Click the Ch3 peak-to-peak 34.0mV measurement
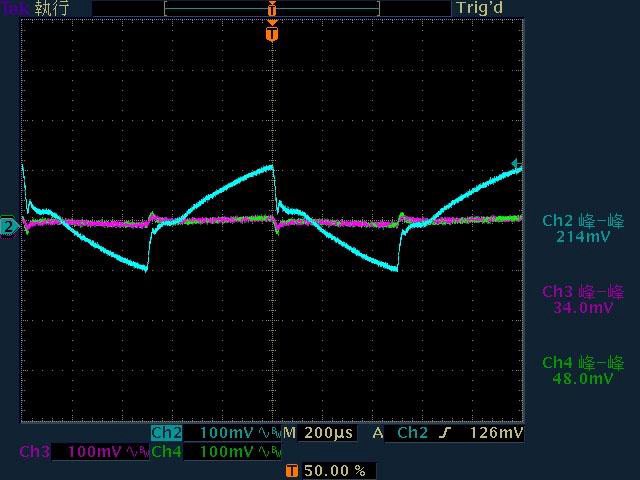 (x=583, y=300)
